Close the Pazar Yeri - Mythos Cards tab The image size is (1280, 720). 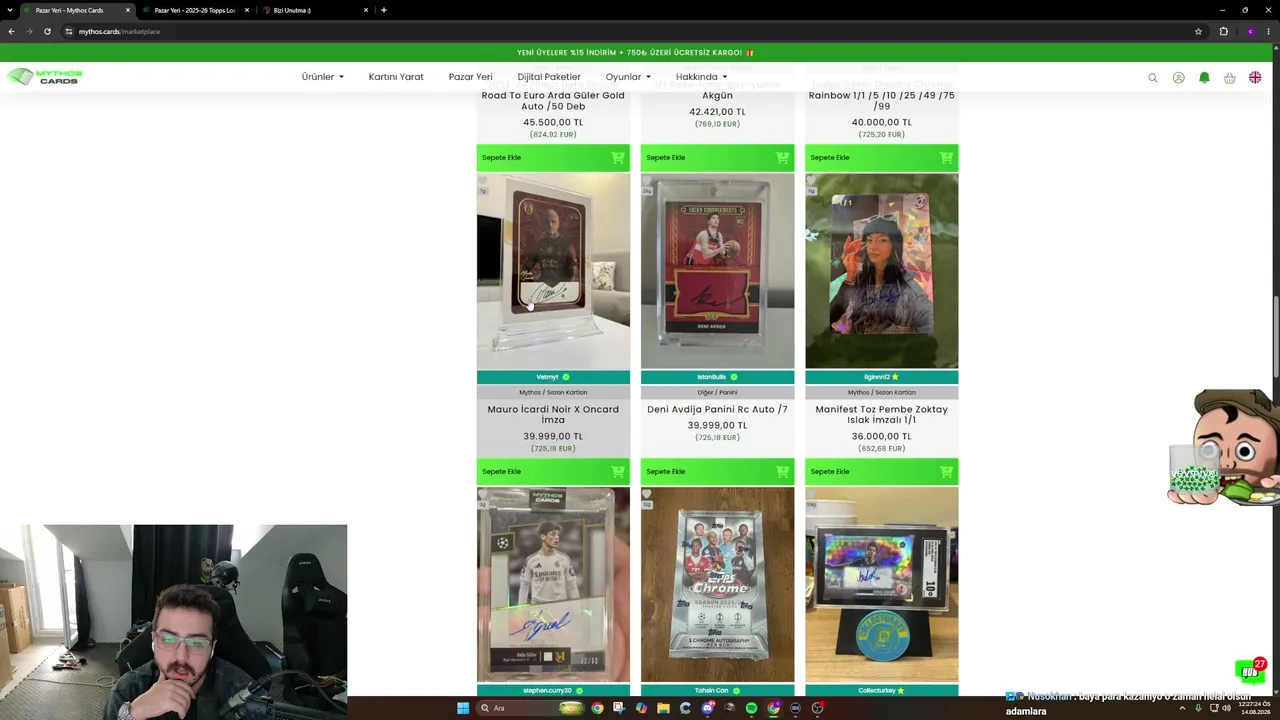click(128, 10)
